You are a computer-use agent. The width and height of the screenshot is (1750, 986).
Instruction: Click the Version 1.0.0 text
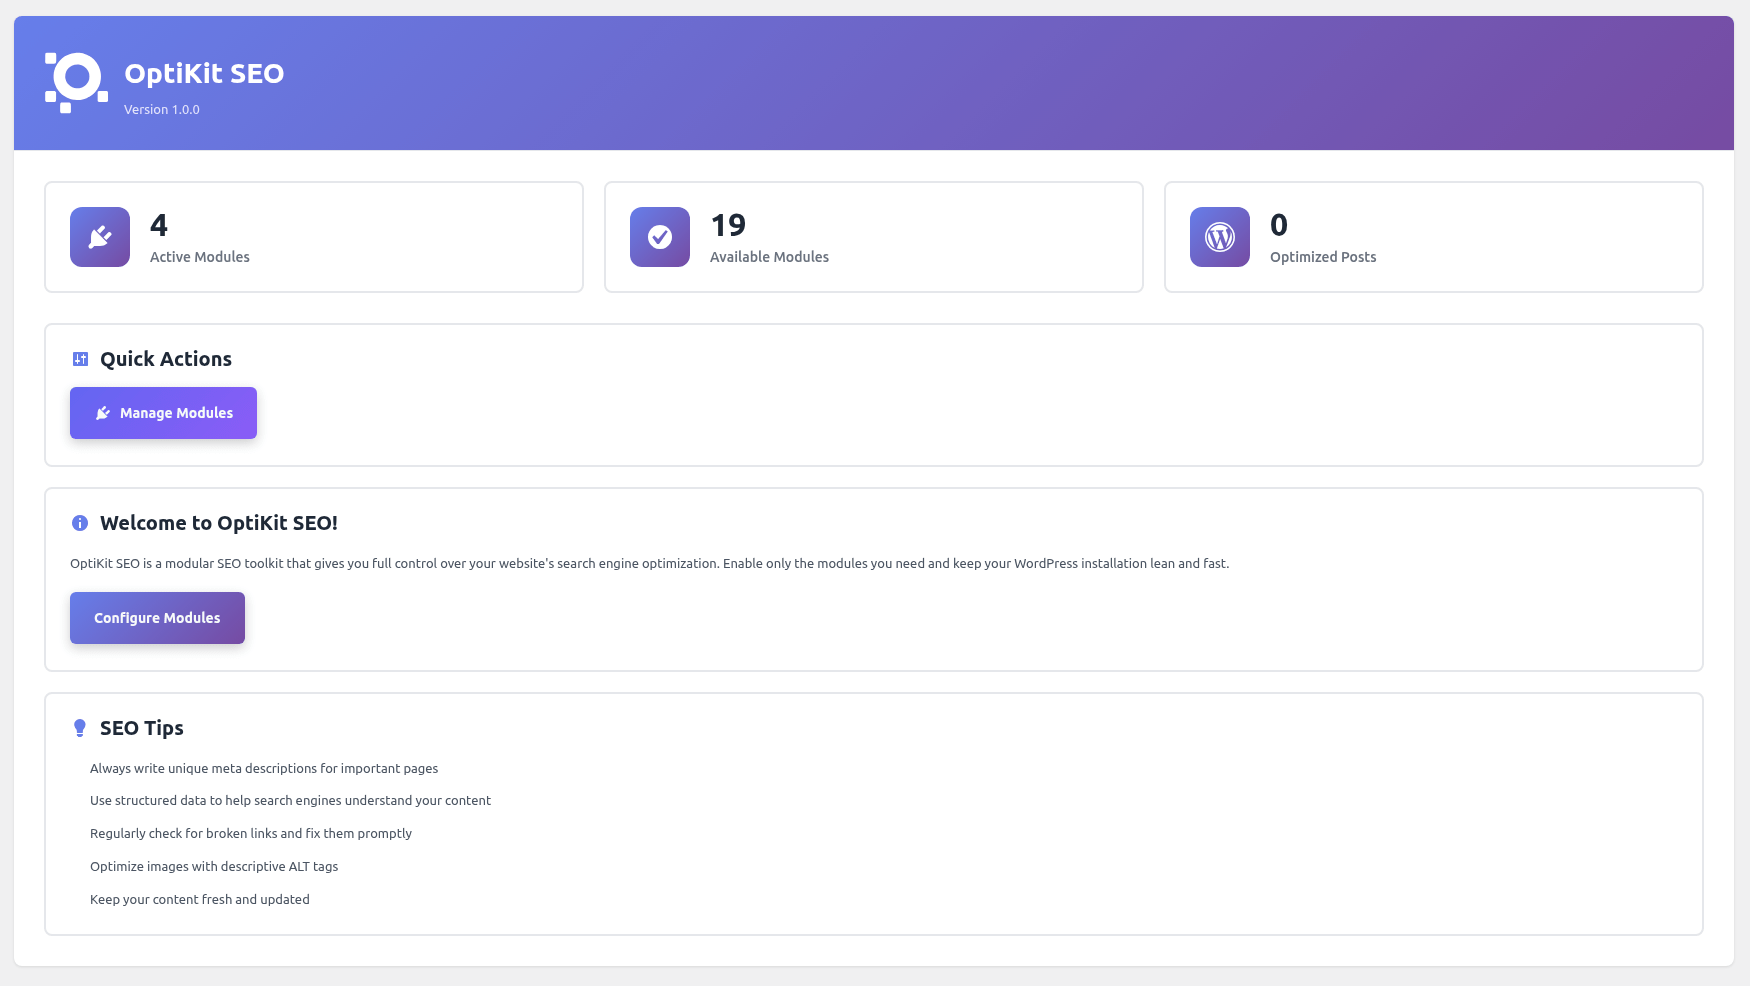coord(162,110)
